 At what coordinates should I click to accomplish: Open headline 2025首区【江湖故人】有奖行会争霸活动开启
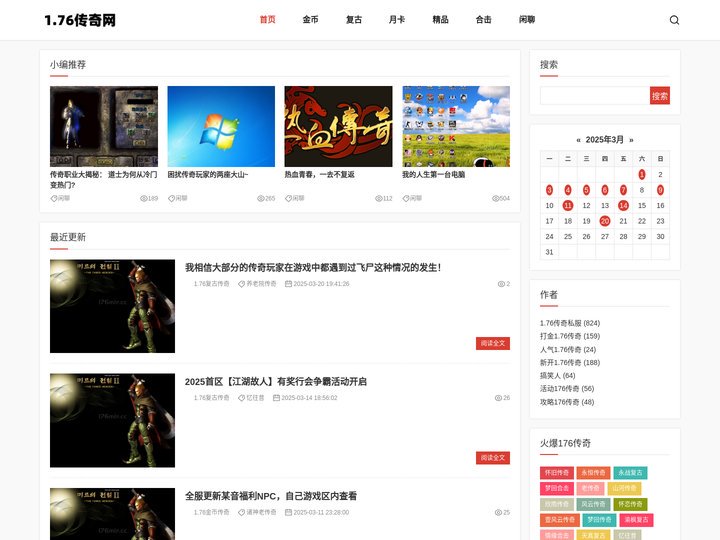point(276,382)
